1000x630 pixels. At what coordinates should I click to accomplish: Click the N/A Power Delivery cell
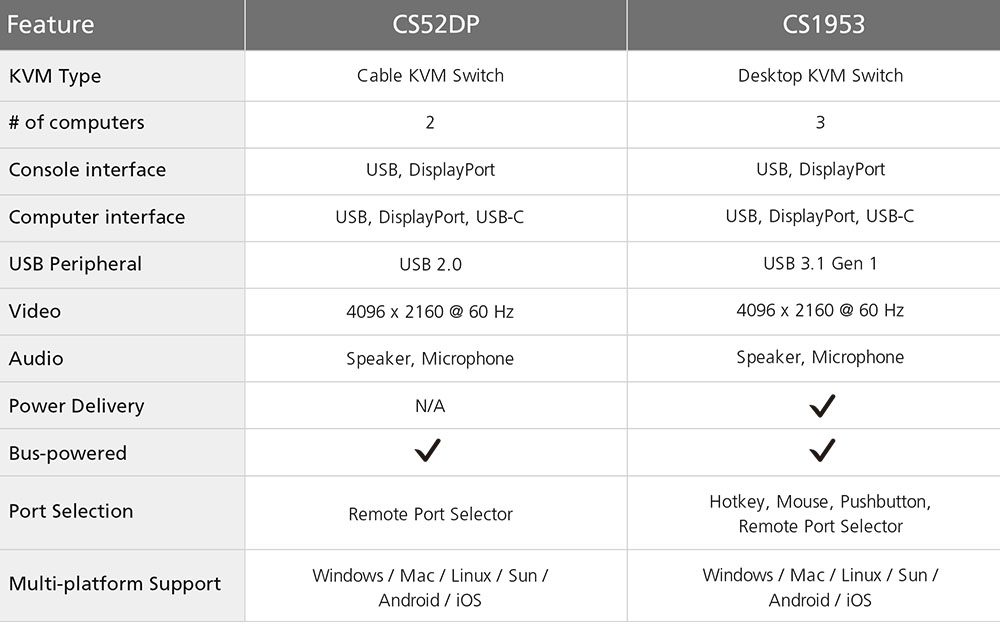coord(430,406)
